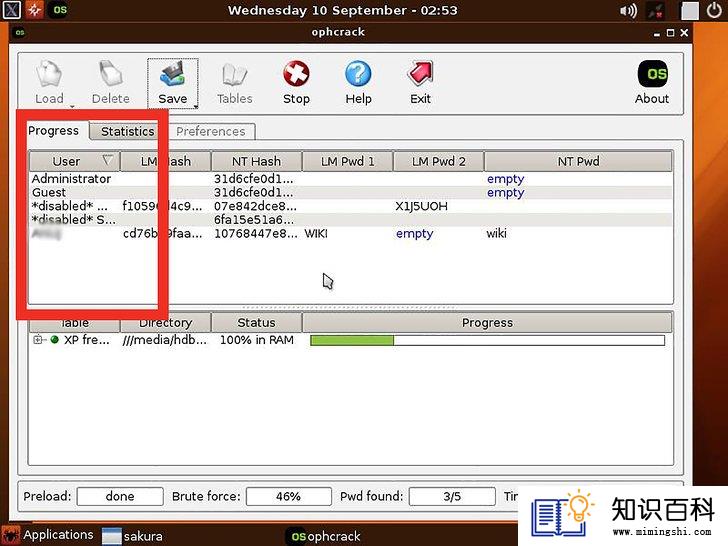Select the WIKI LM Pwd 1 cell
The height and width of the screenshot is (546, 728).
(316, 233)
